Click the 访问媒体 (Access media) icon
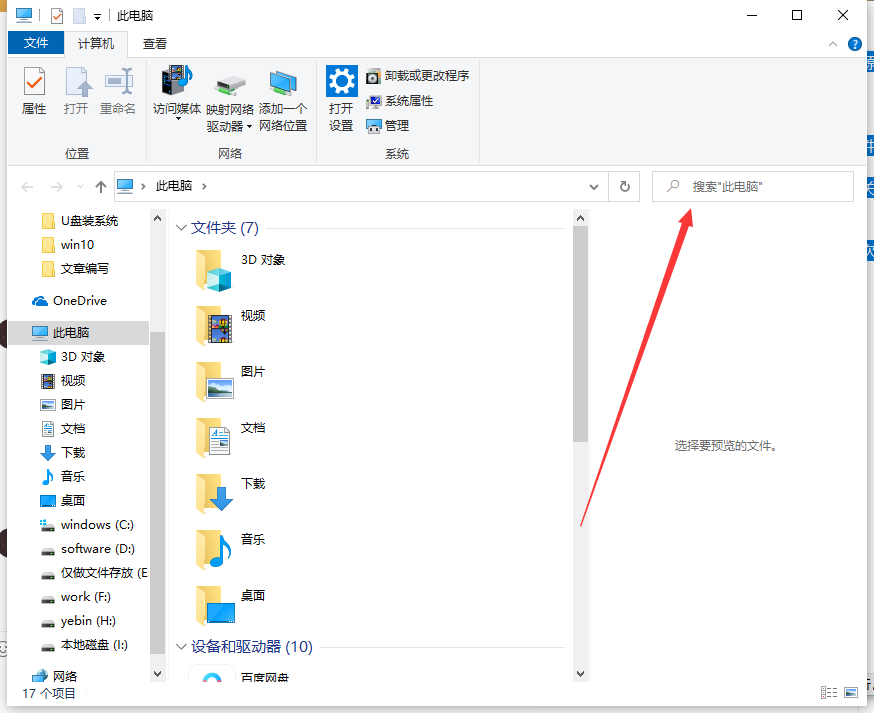Image resolution: width=874 pixels, height=713 pixels. click(x=176, y=95)
